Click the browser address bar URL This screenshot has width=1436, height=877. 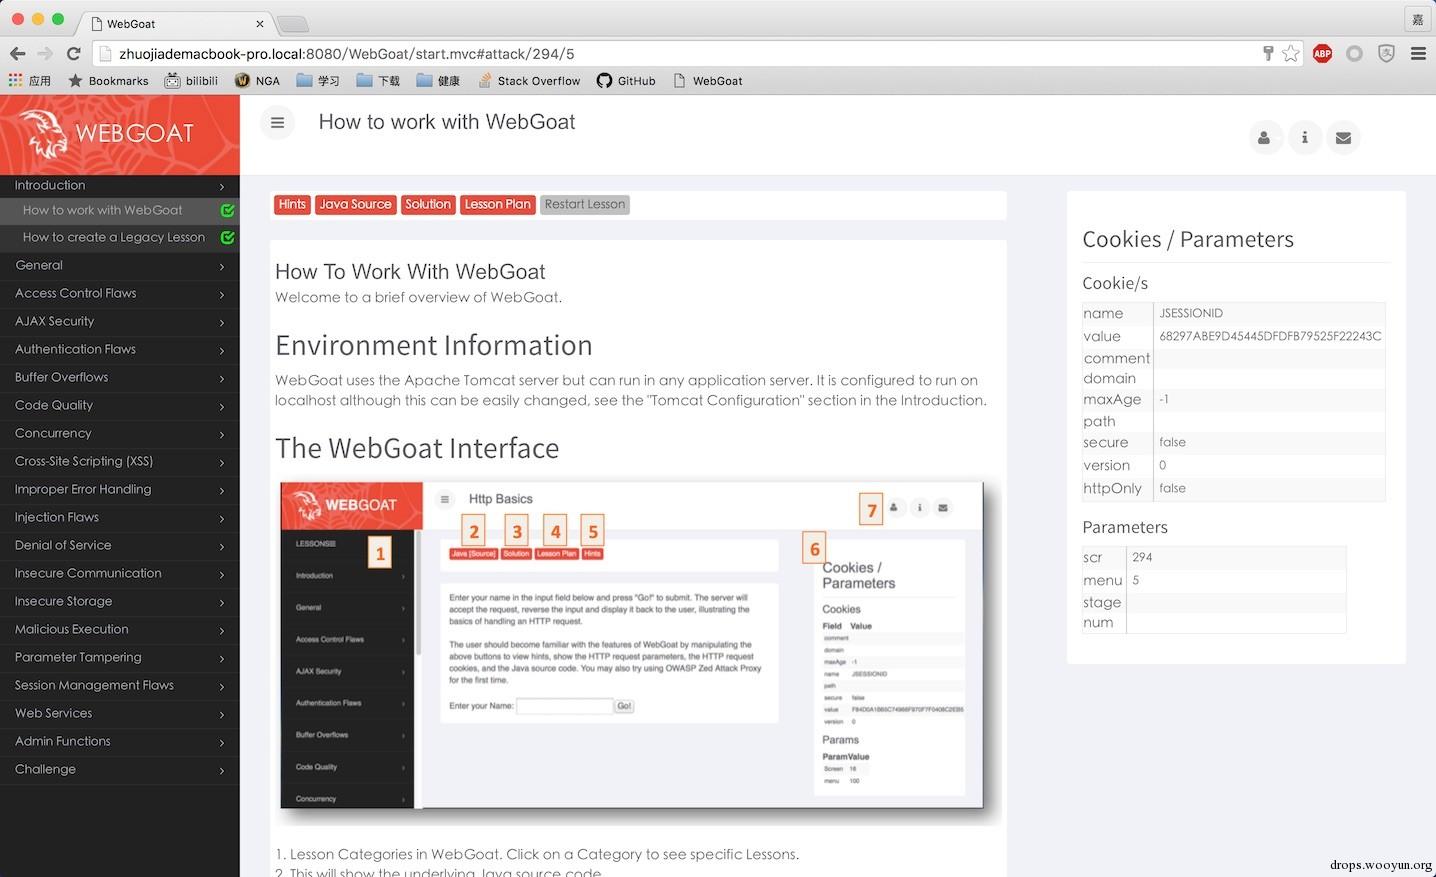pyautogui.click(x=347, y=54)
